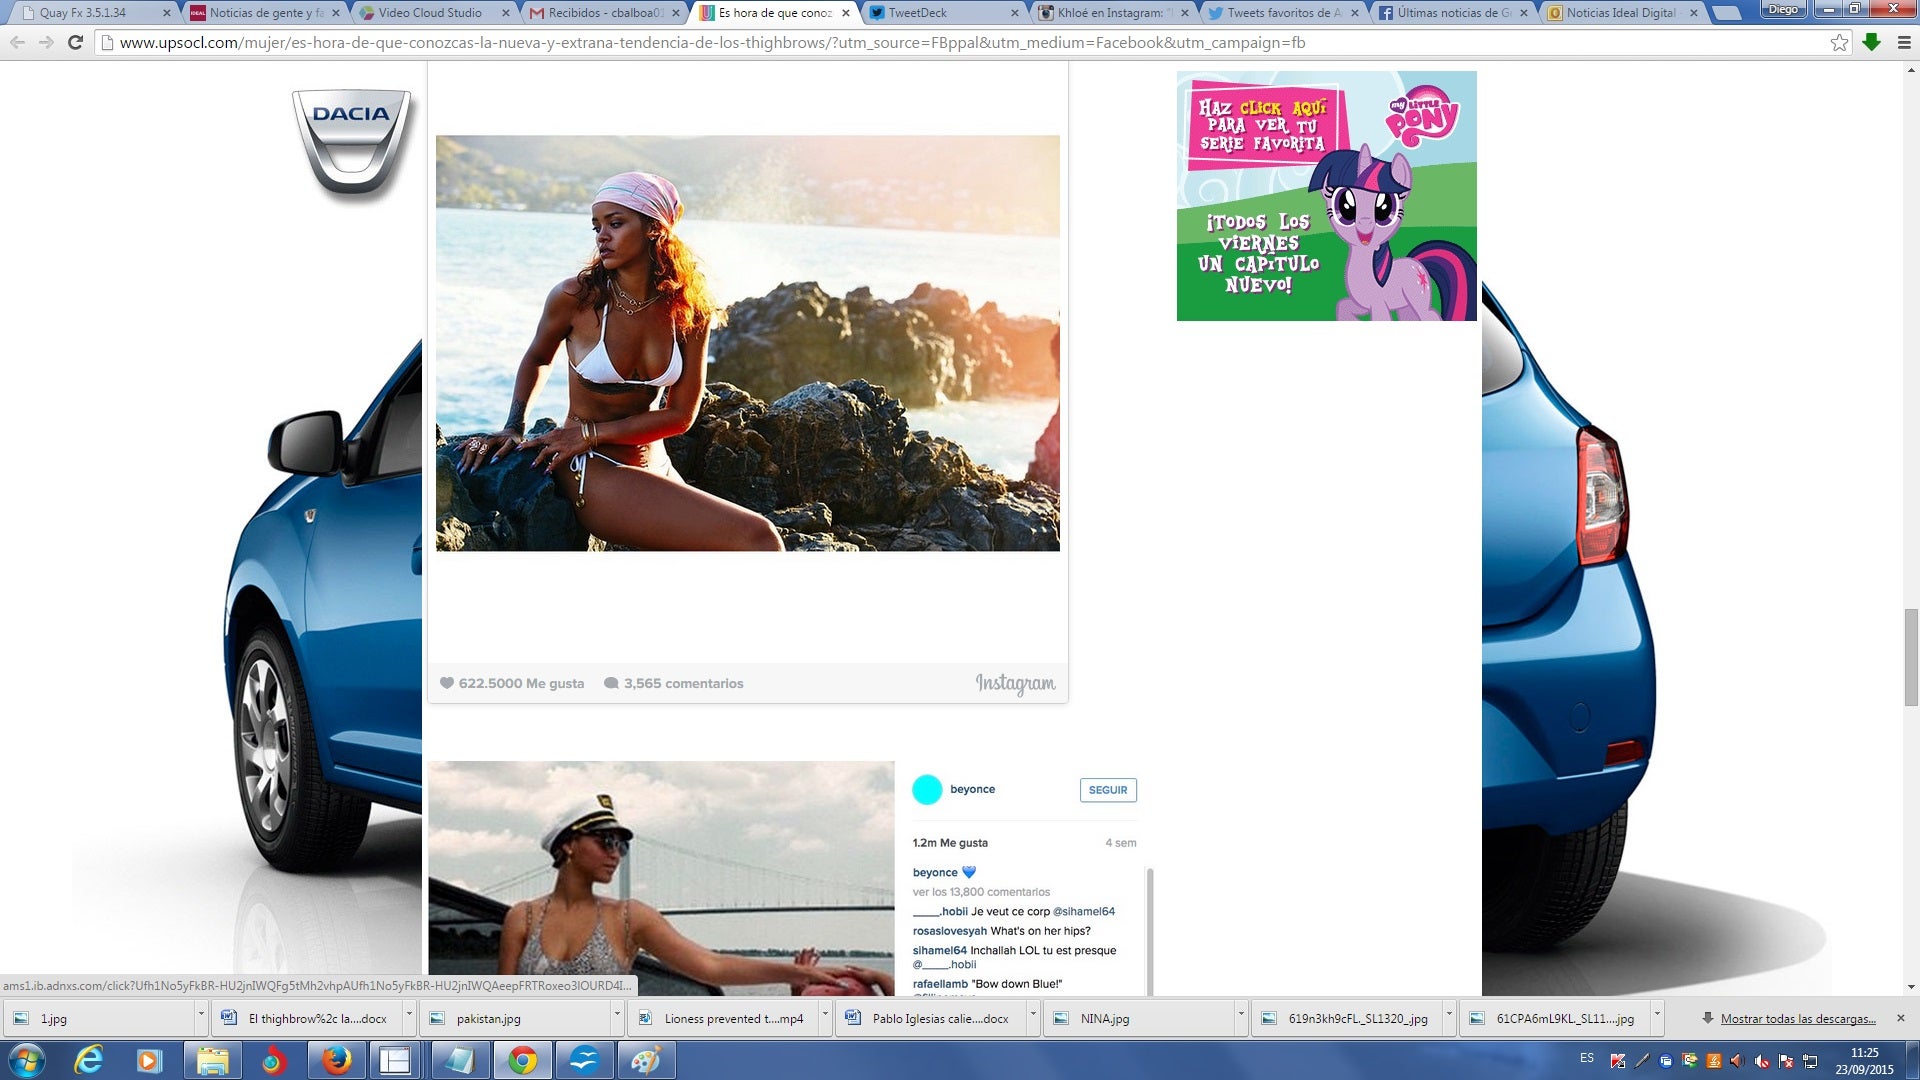Click Instagram logo on Rihanna post
Screen dimensions: 1920x1080
pyautogui.click(x=1015, y=684)
